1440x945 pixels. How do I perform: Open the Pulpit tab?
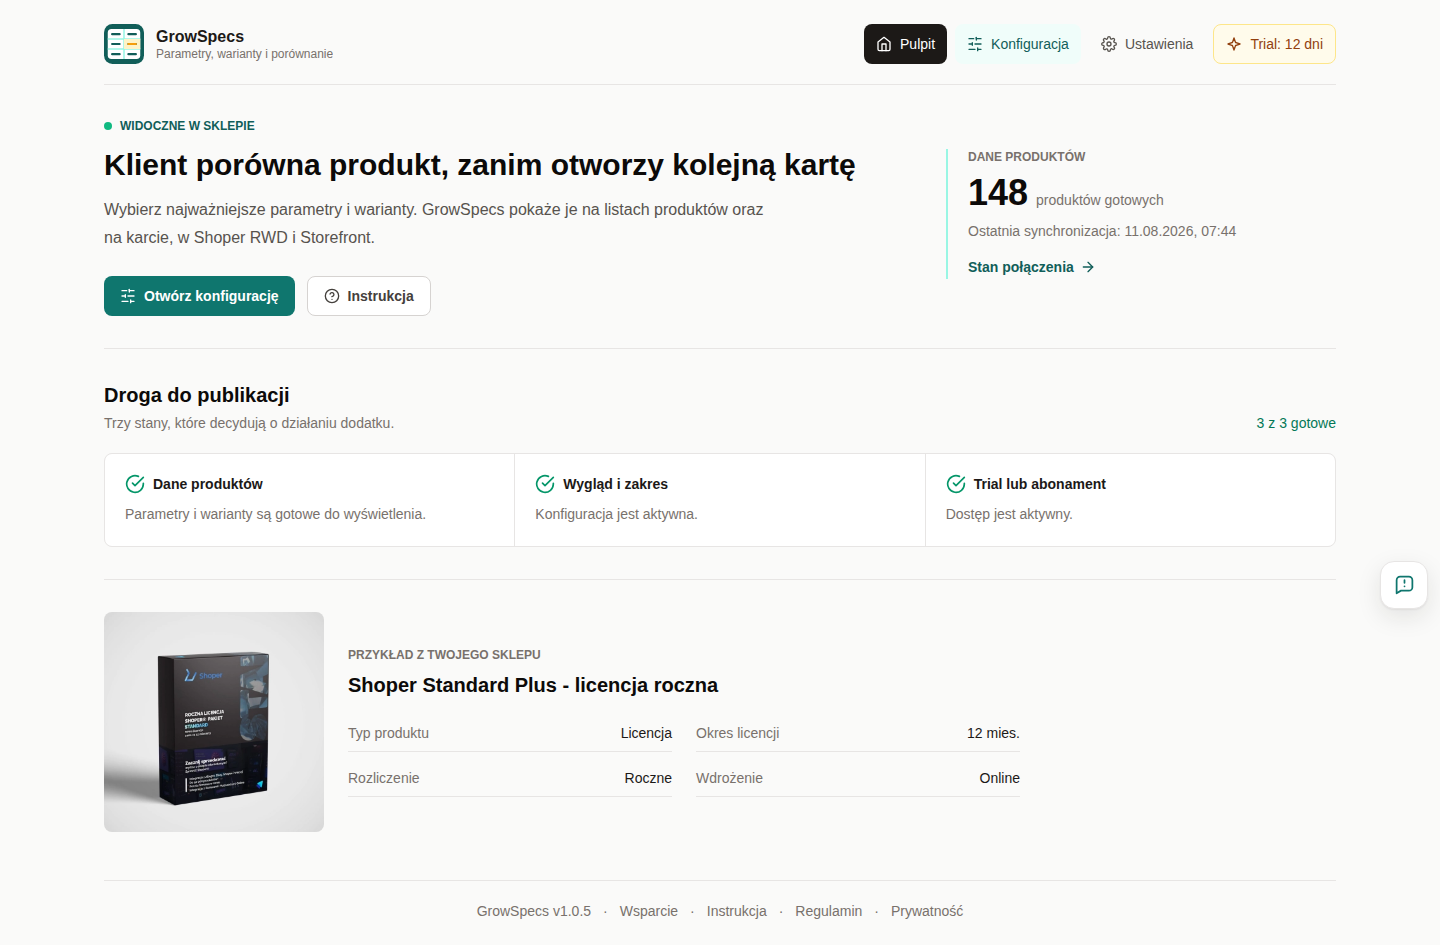click(905, 44)
